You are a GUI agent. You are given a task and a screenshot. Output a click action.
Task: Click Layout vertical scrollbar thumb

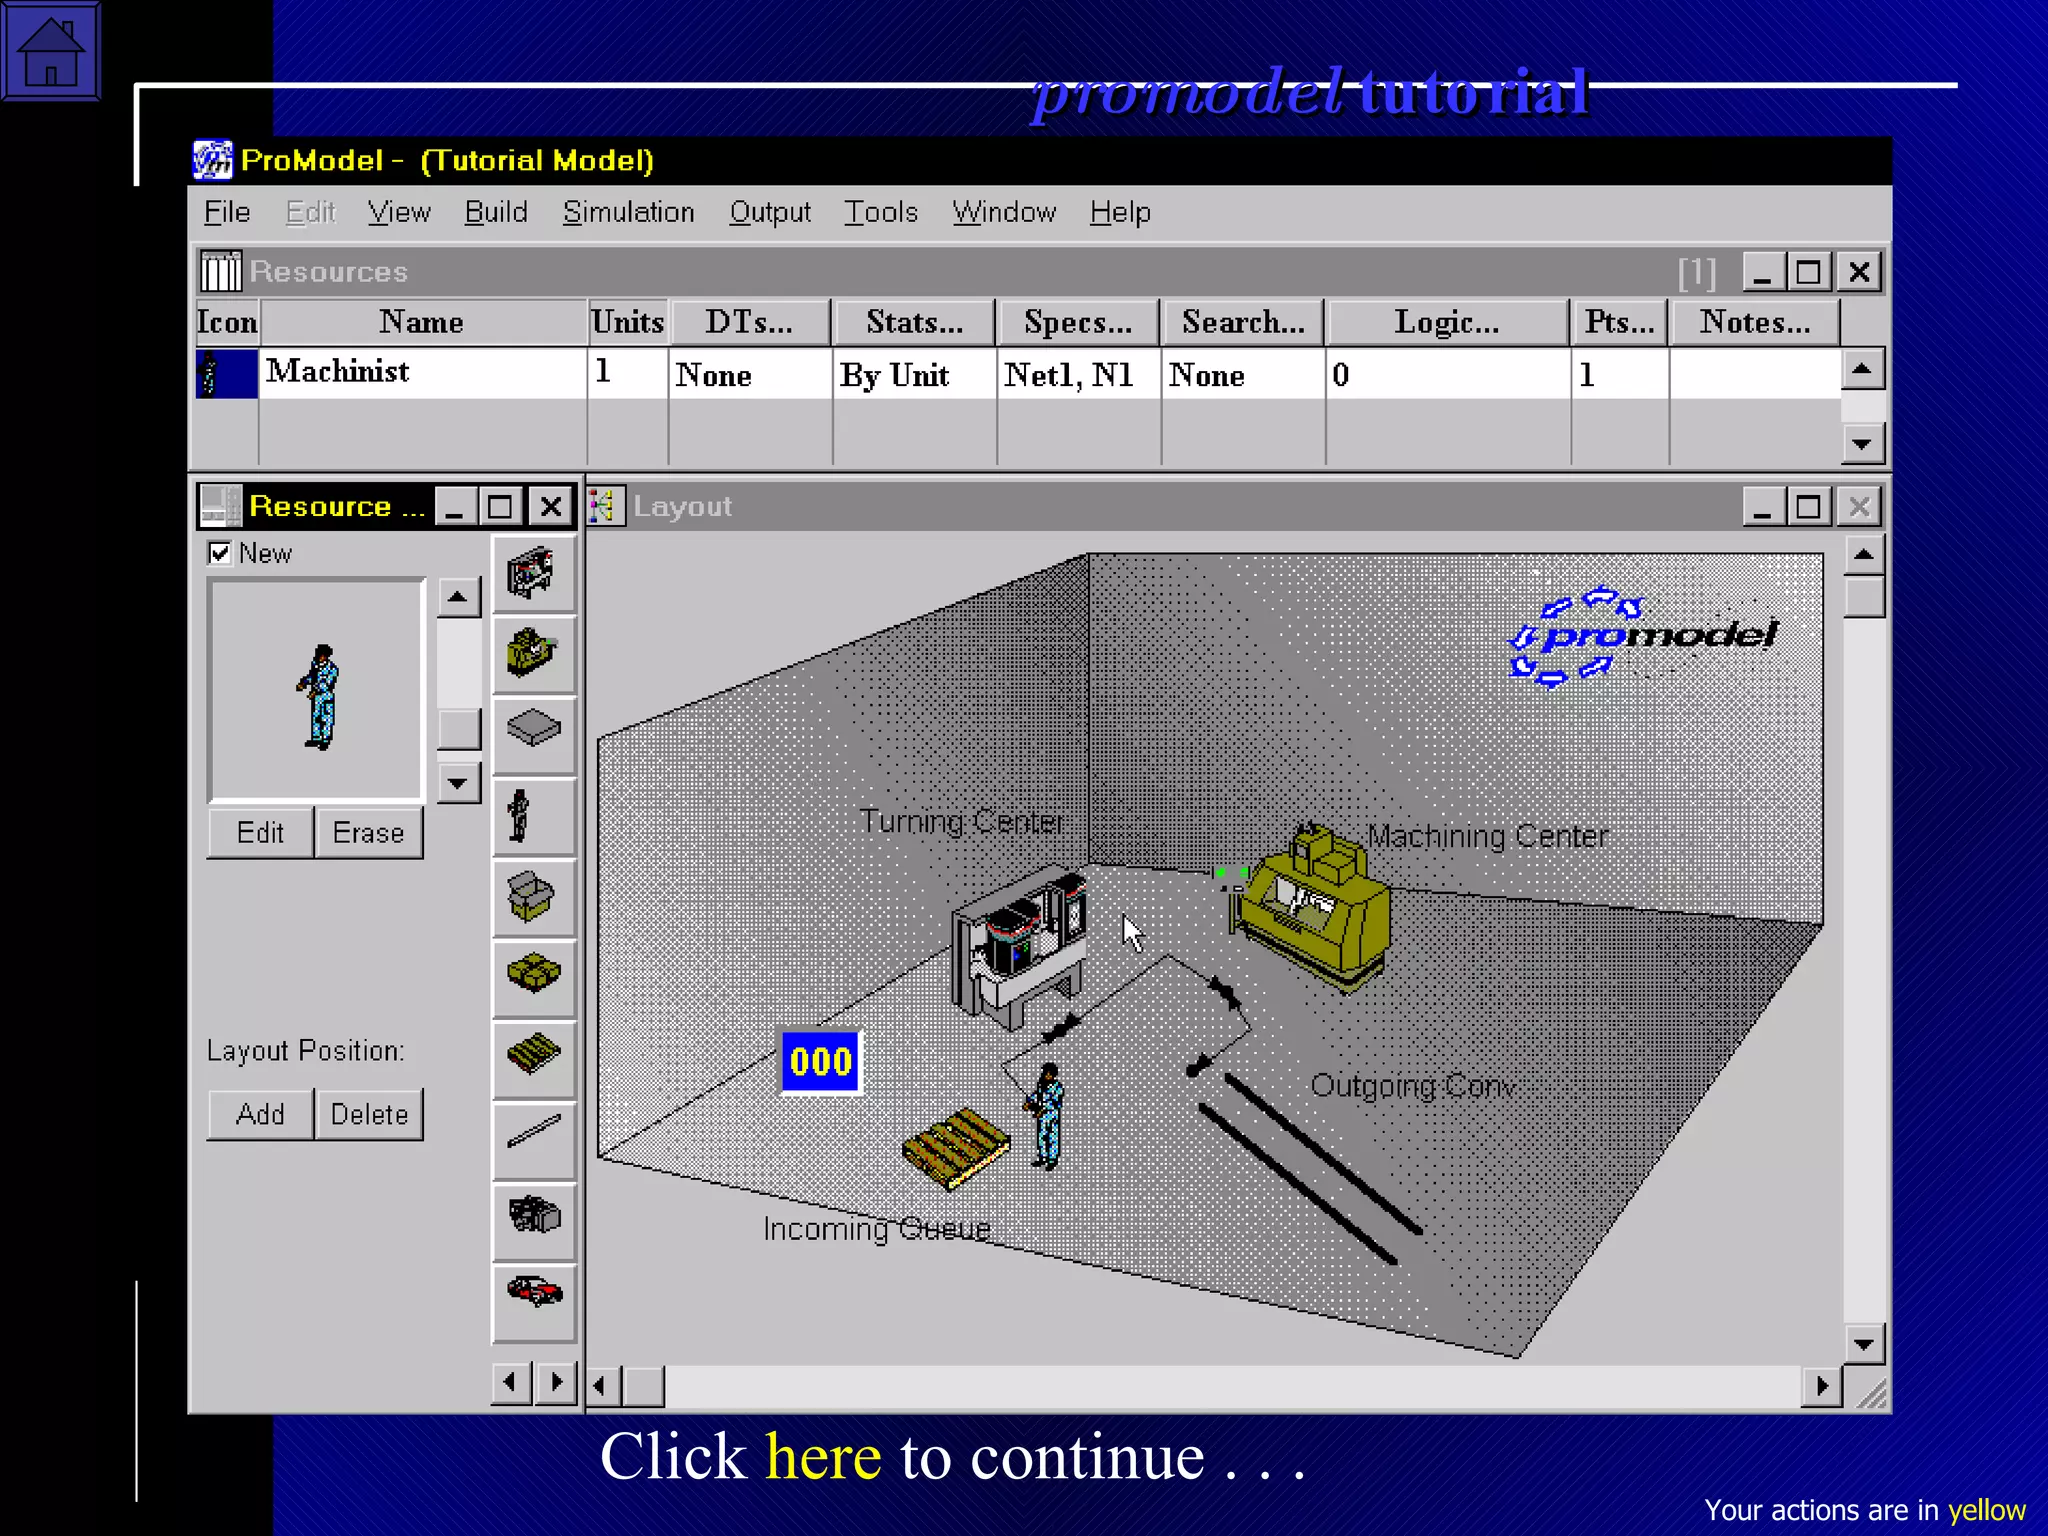pyautogui.click(x=1864, y=598)
